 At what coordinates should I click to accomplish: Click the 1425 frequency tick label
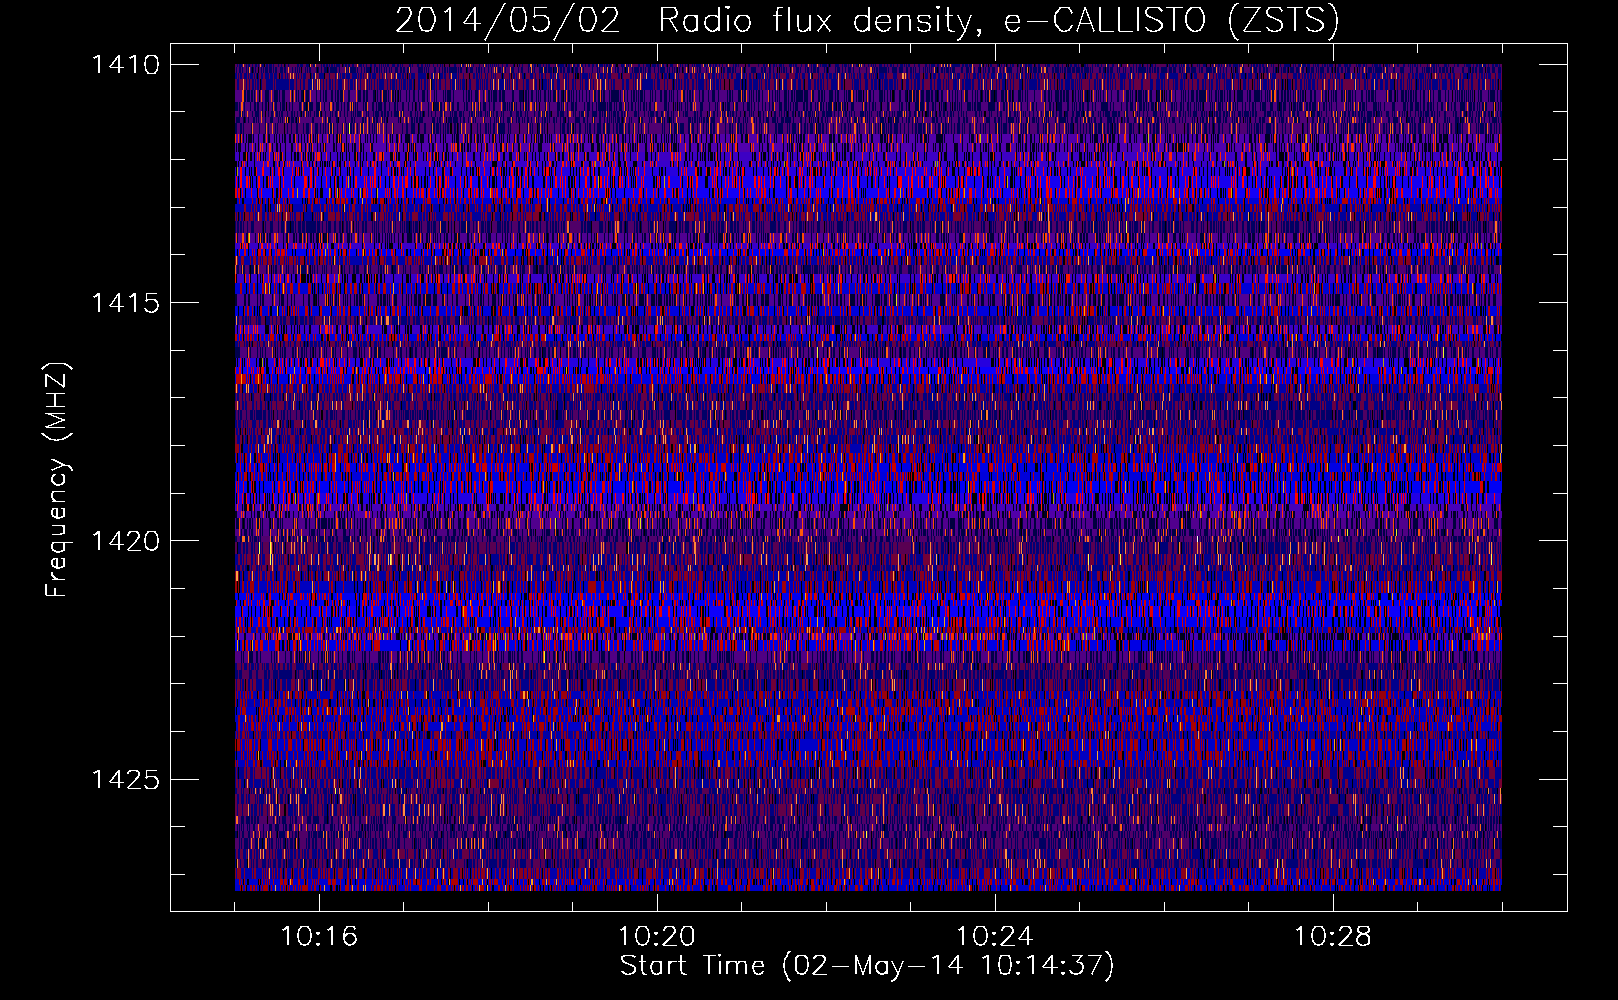(x=125, y=779)
